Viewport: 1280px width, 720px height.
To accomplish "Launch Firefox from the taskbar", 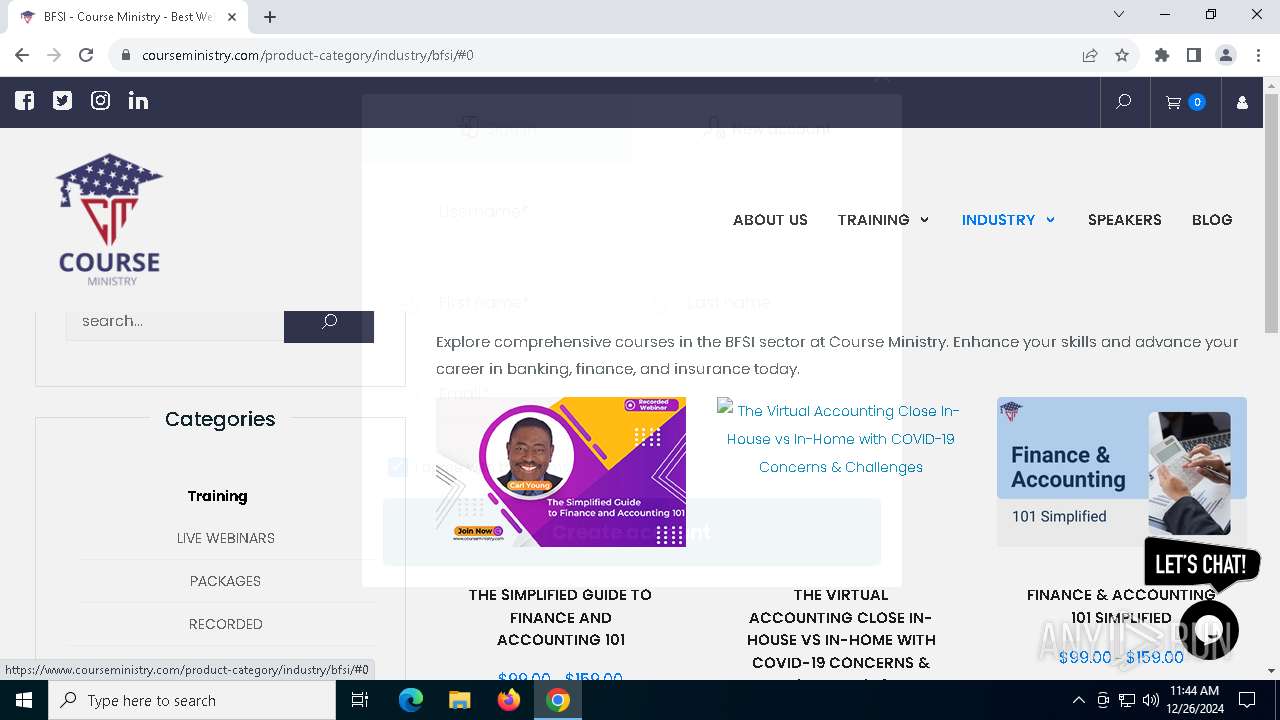I will [x=508, y=700].
